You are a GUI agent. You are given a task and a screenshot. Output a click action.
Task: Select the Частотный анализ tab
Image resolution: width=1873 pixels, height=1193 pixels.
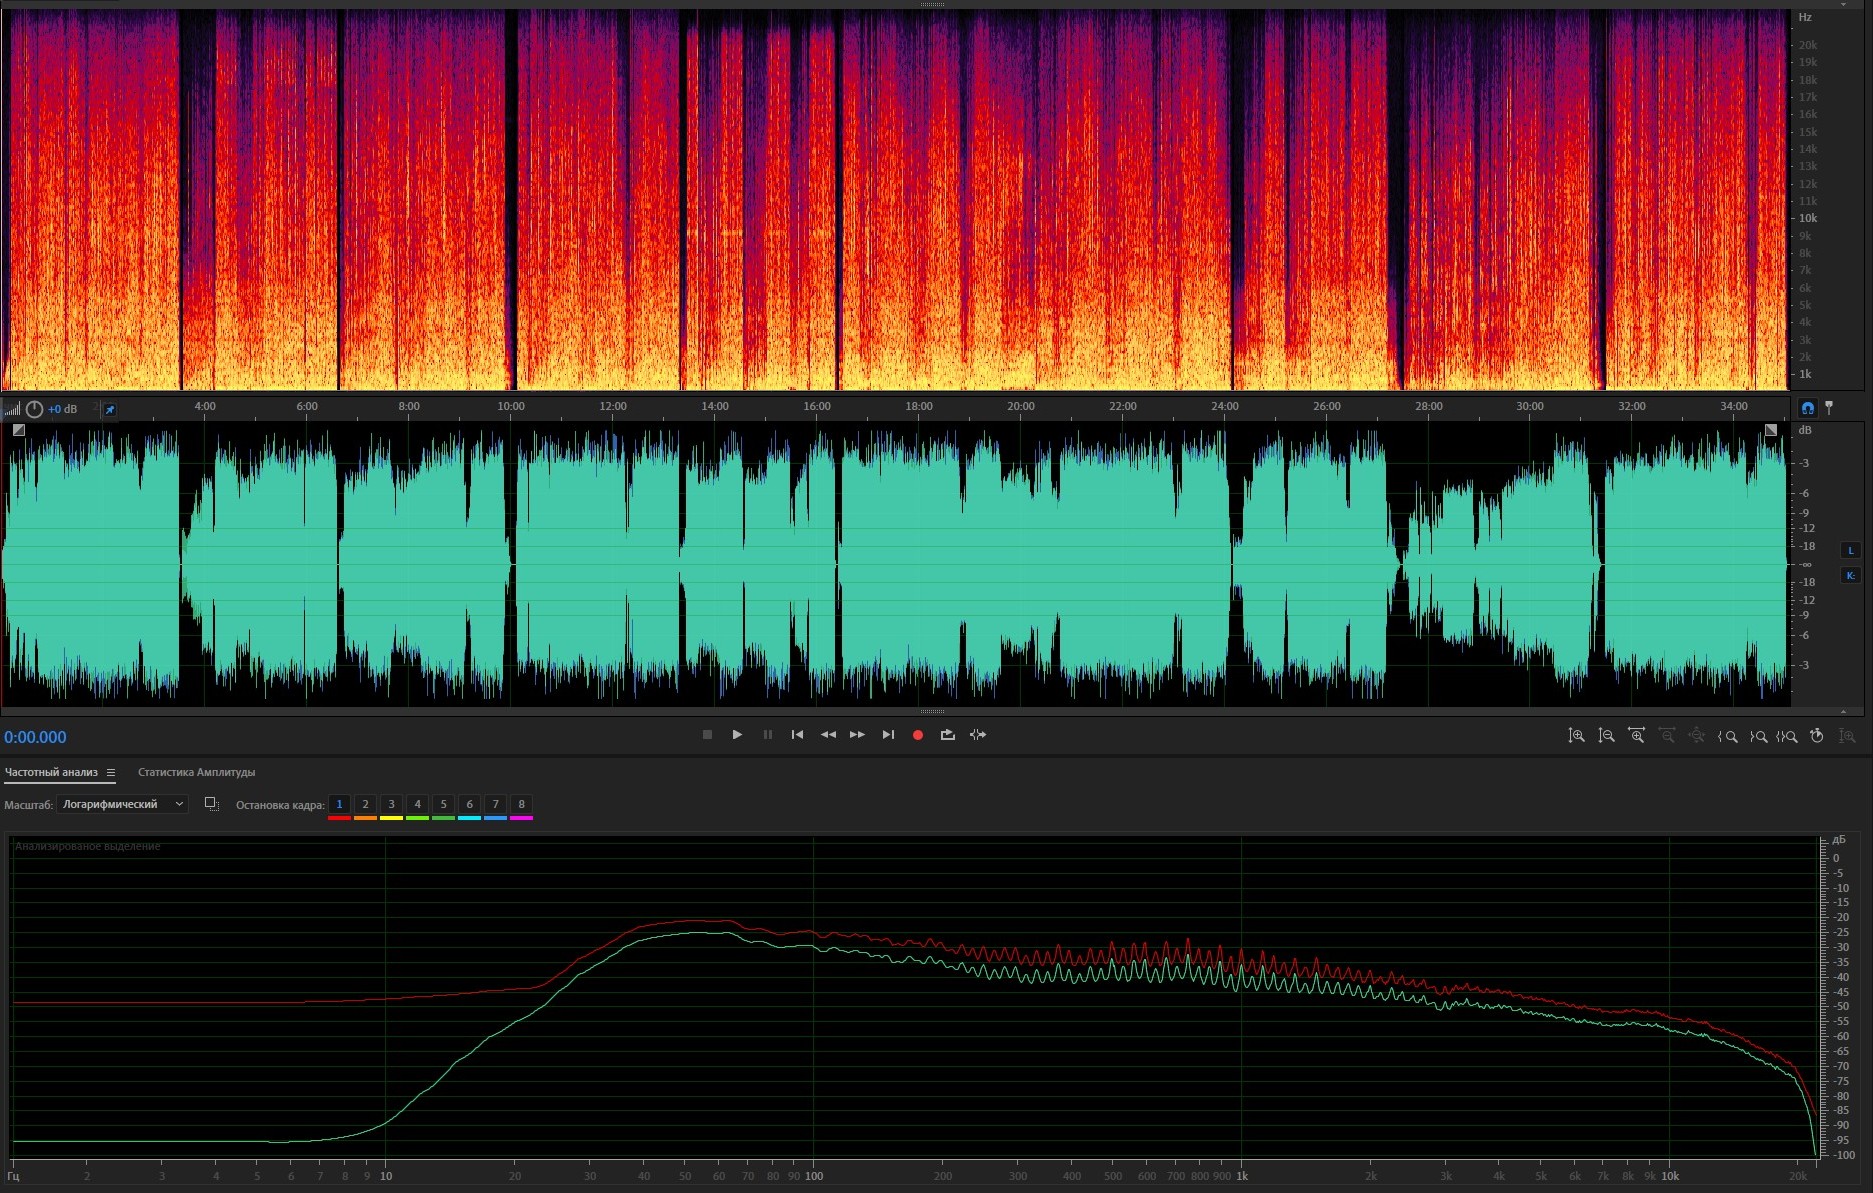[x=51, y=772]
